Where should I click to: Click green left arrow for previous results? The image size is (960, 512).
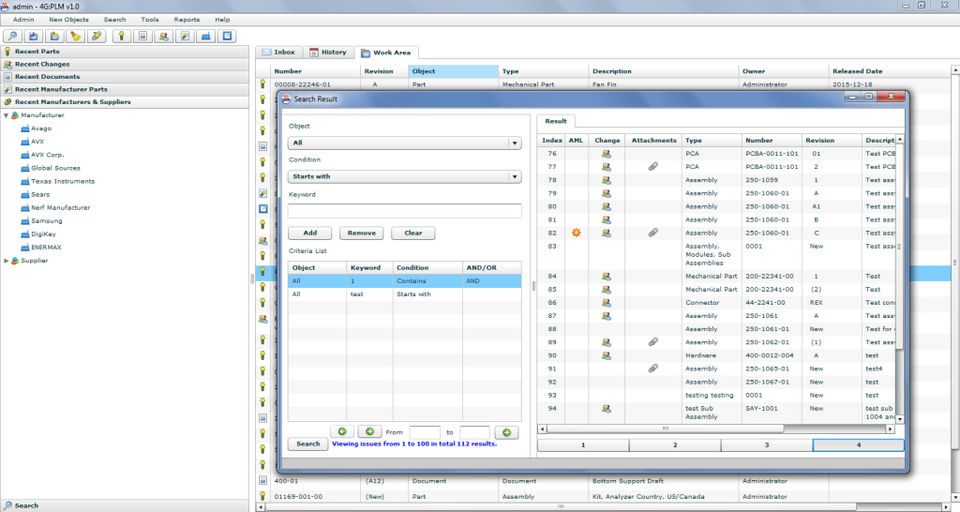342,432
